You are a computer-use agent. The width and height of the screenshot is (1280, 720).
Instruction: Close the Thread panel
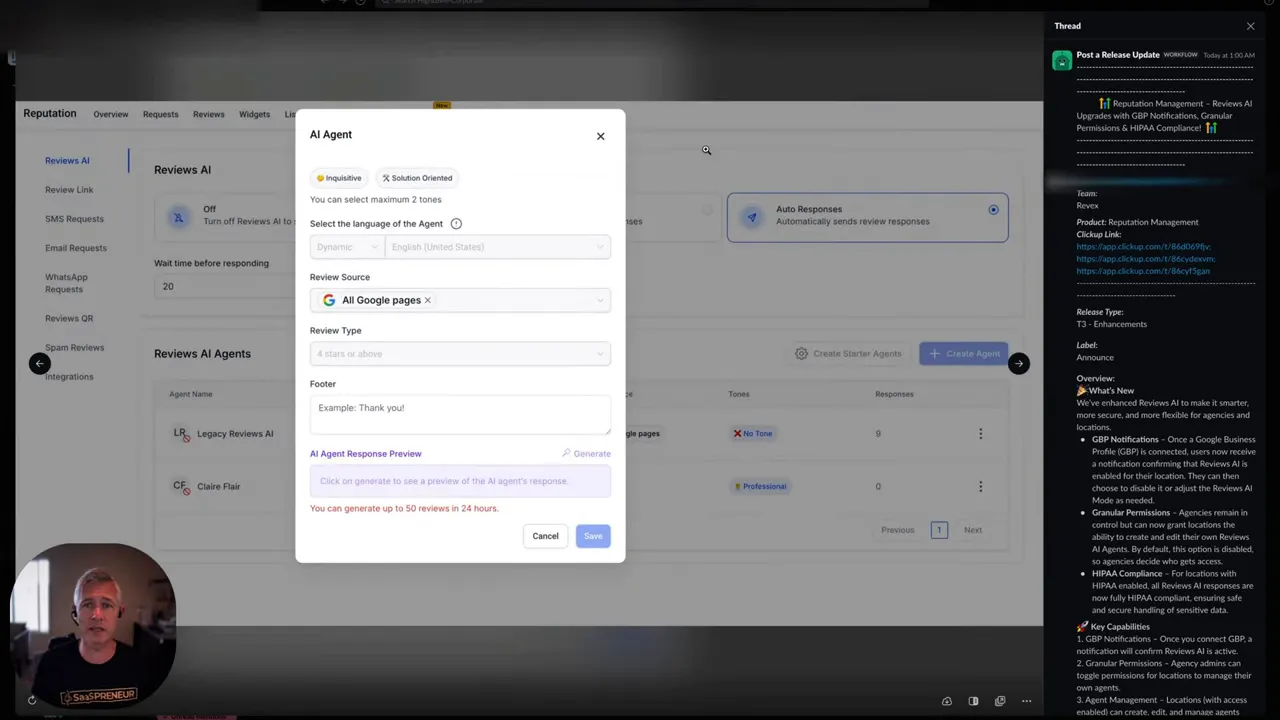(1250, 26)
